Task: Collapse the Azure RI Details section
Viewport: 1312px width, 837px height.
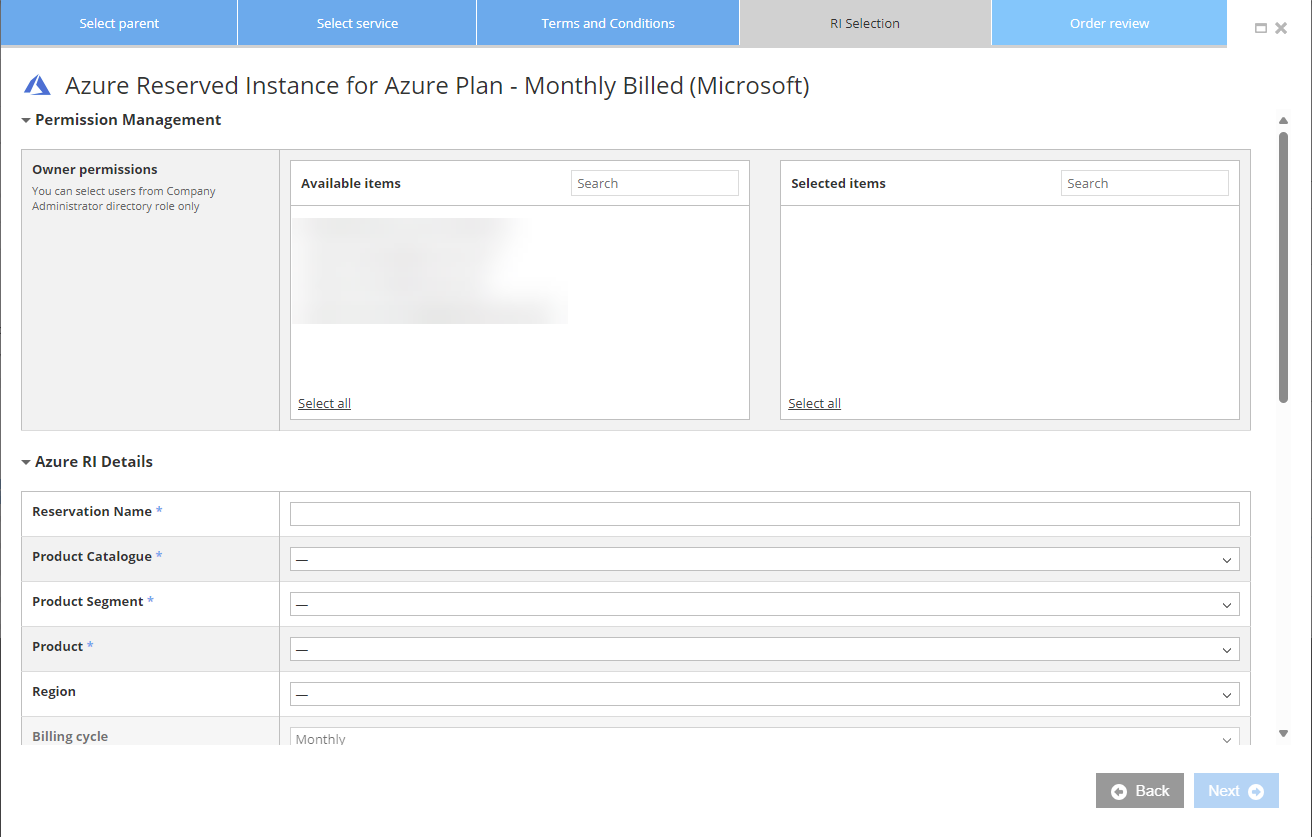Action: 26,462
